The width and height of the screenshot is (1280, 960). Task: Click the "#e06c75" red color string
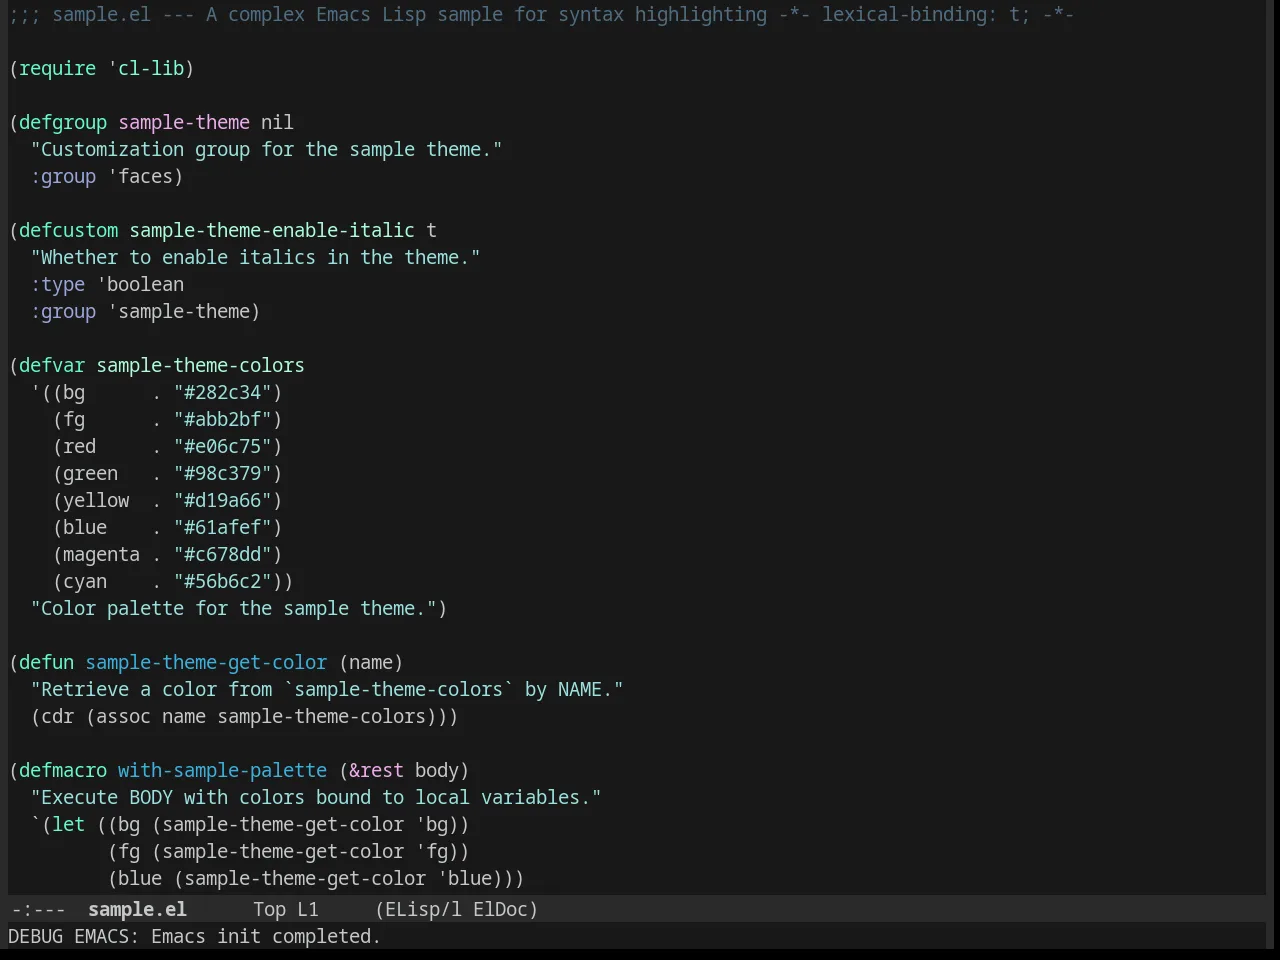pyautogui.click(x=223, y=446)
